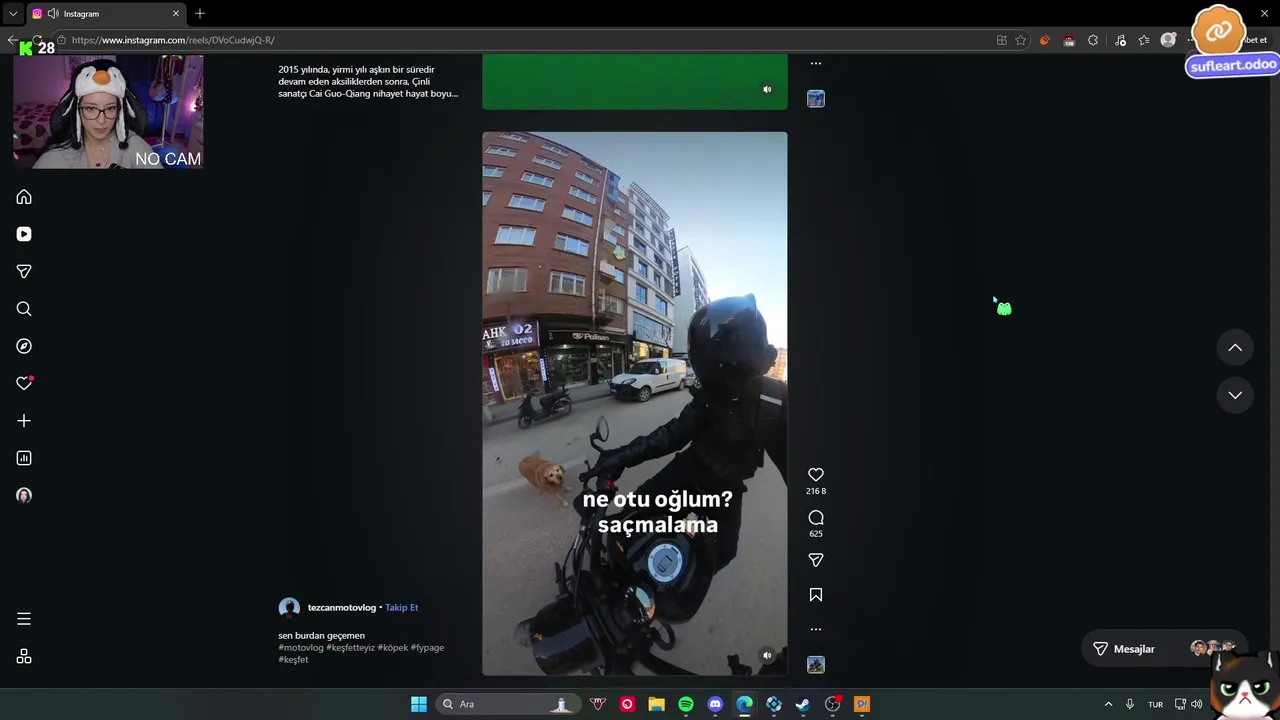
Task: Expand the caption about Cai Guo-Qiang
Action: tap(368, 82)
